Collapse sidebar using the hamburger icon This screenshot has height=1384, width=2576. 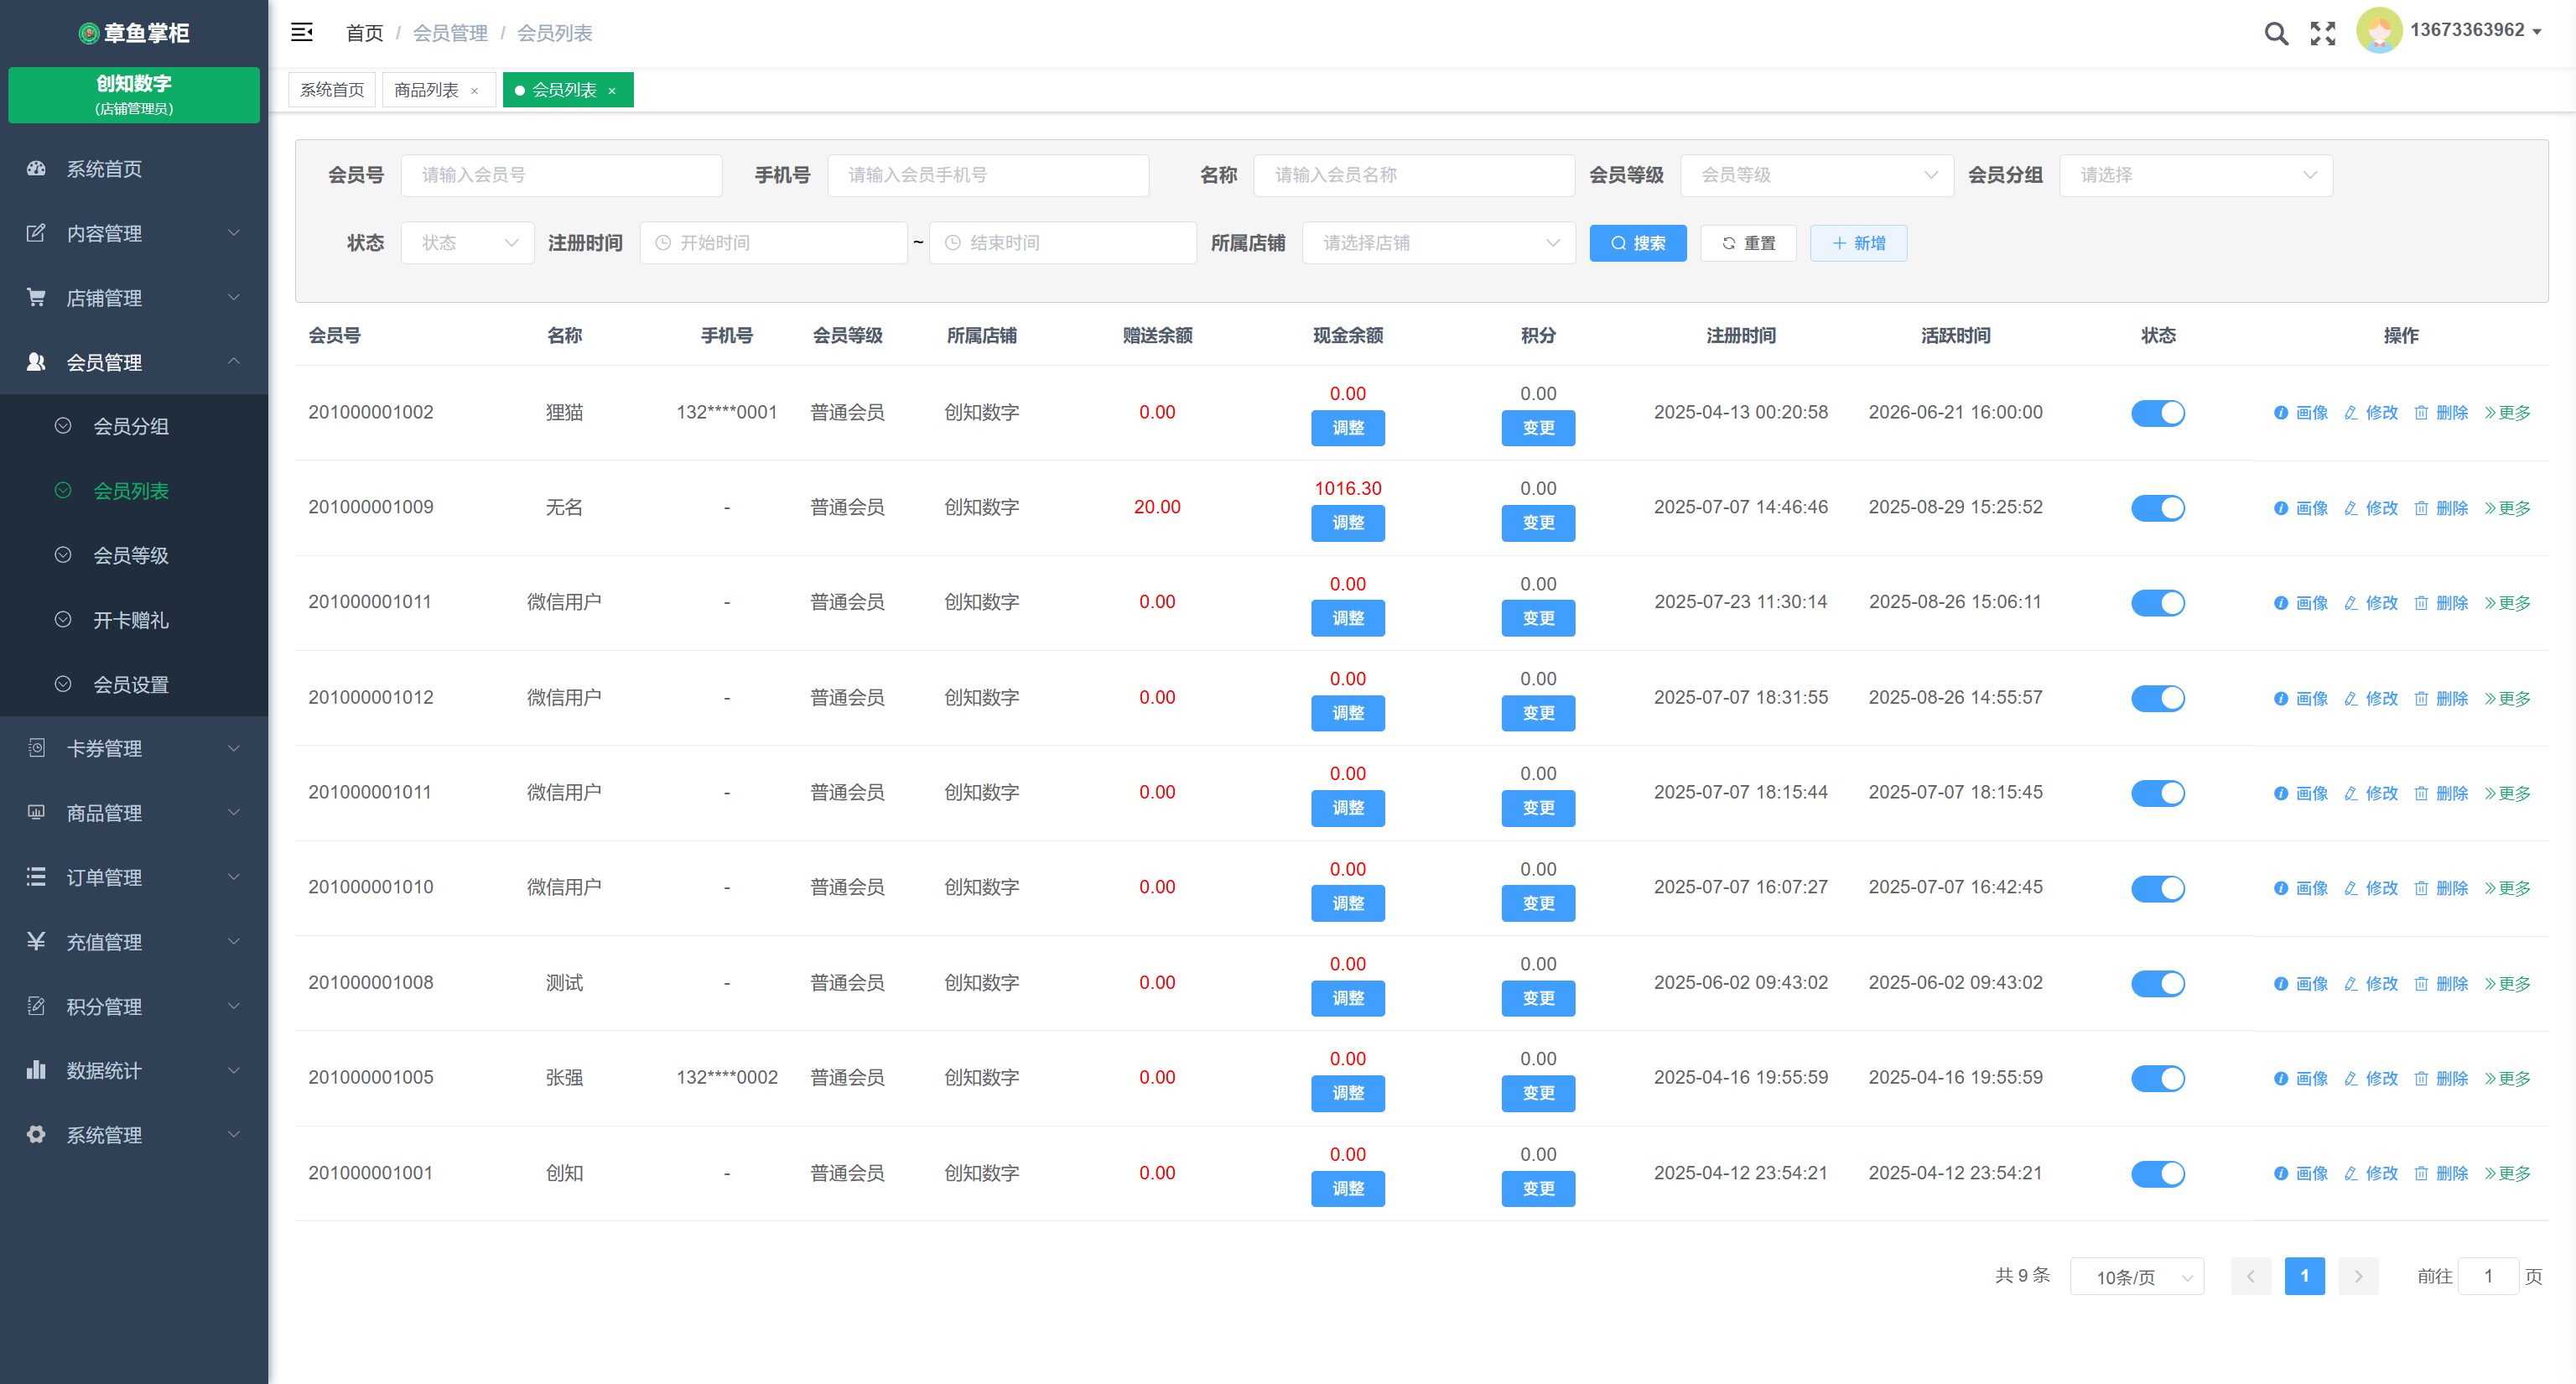pyautogui.click(x=302, y=33)
